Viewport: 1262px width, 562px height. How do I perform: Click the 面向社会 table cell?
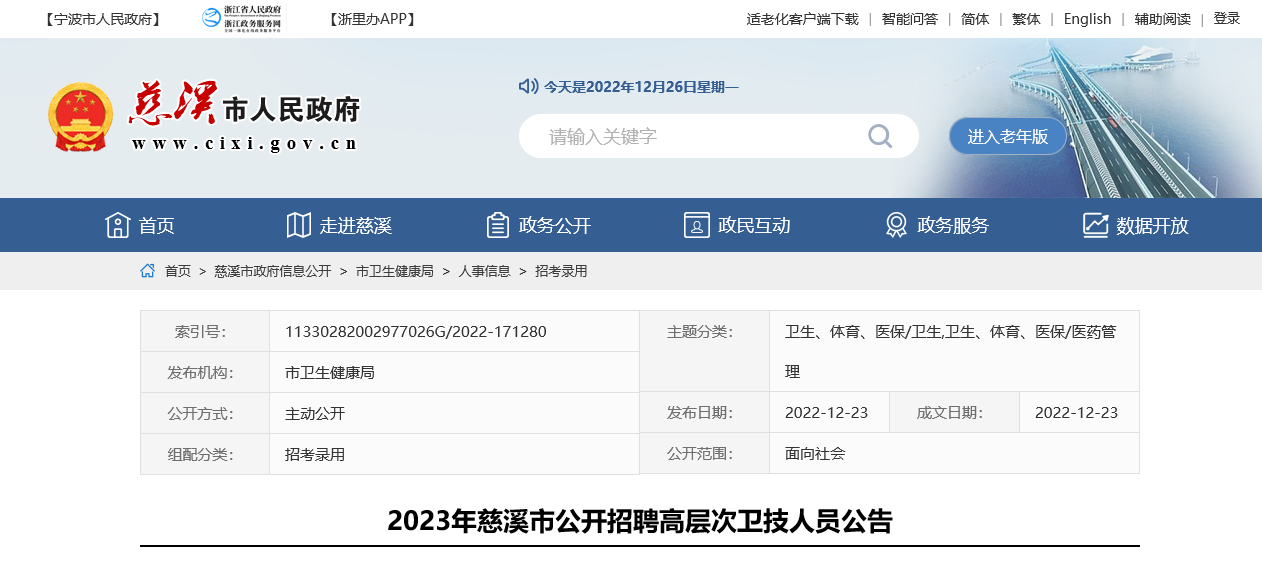954,453
